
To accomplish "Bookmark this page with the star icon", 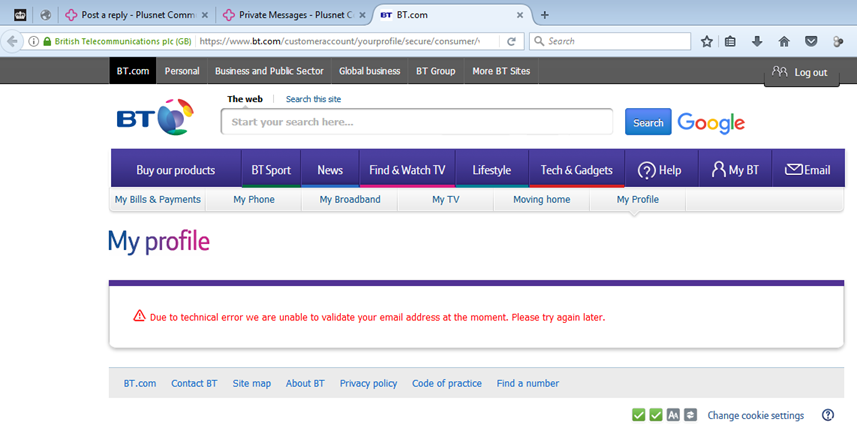I will click(x=707, y=41).
